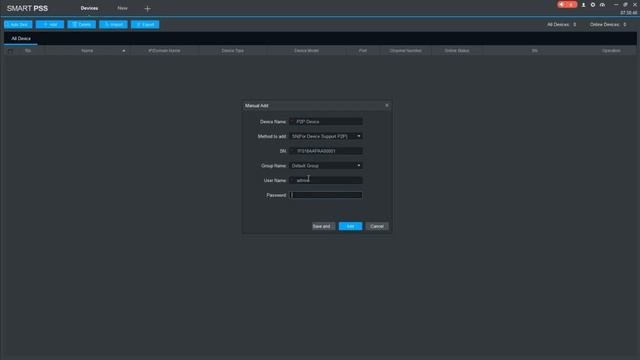The image size is (640, 360).
Task: Click the SN input field in dialog
Action: click(x=326, y=151)
